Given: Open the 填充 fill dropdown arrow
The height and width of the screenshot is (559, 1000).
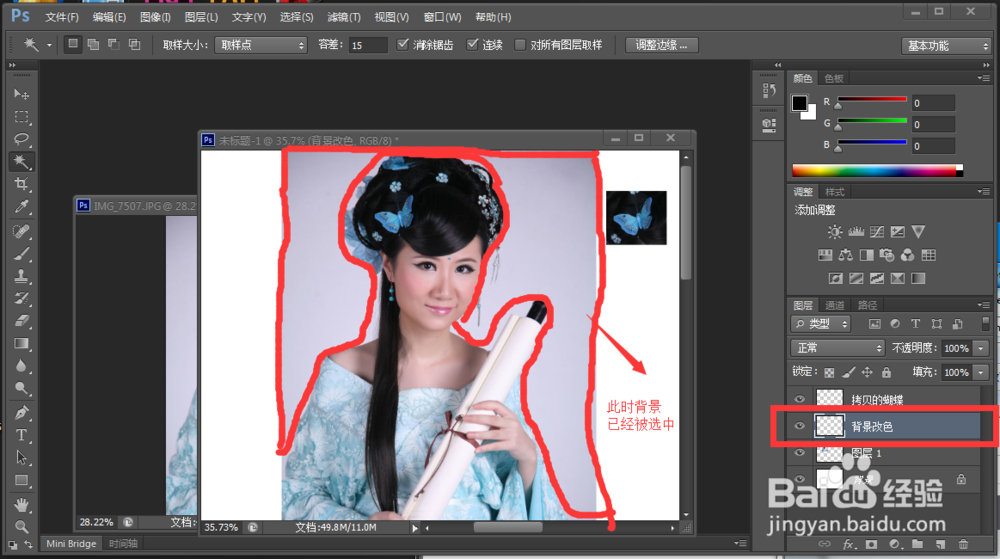Looking at the screenshot, I should (981, 372).
